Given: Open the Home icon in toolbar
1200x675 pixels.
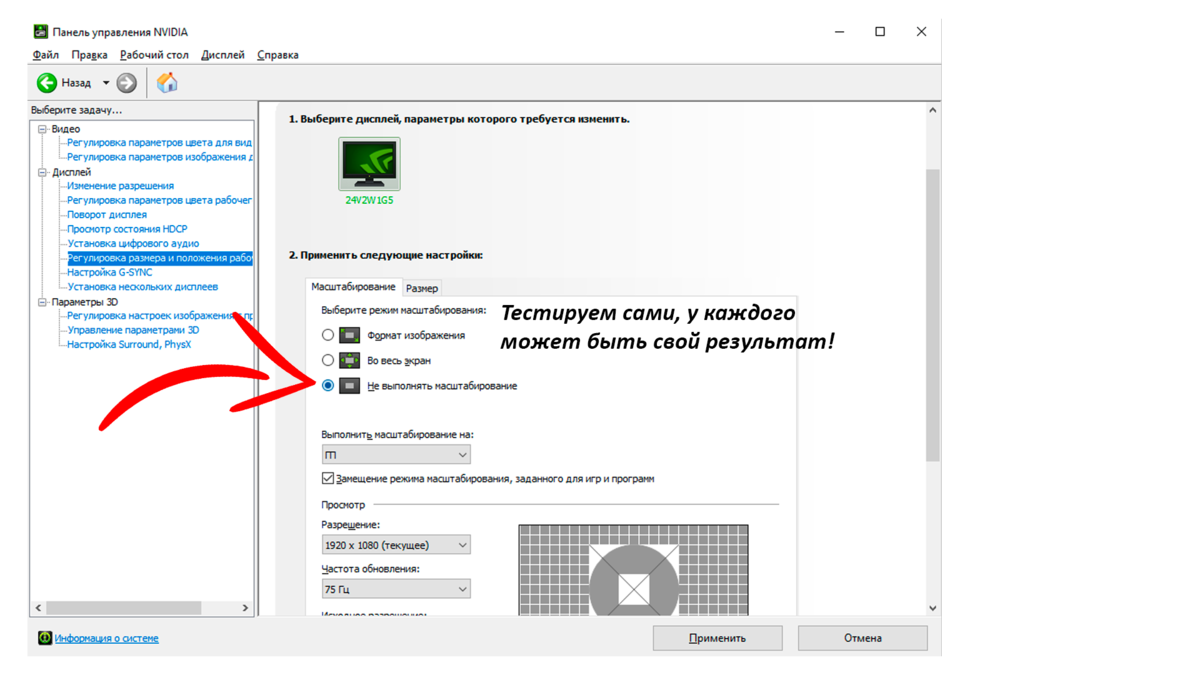Looking at the screenshot, I should click(167, 83).
